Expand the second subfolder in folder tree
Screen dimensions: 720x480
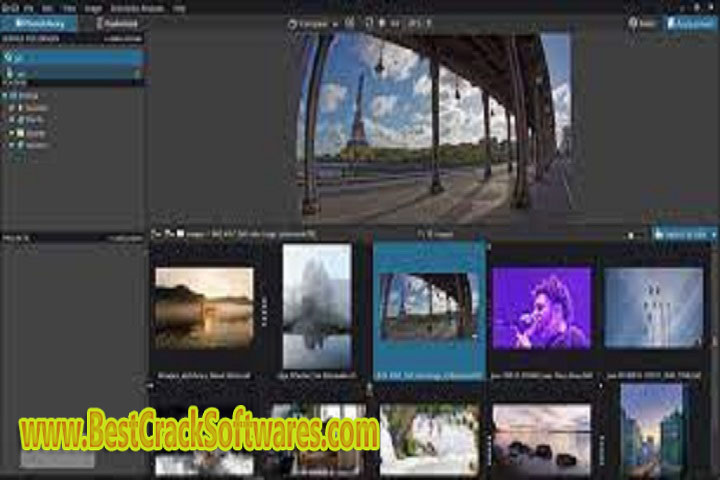(12, 120)
